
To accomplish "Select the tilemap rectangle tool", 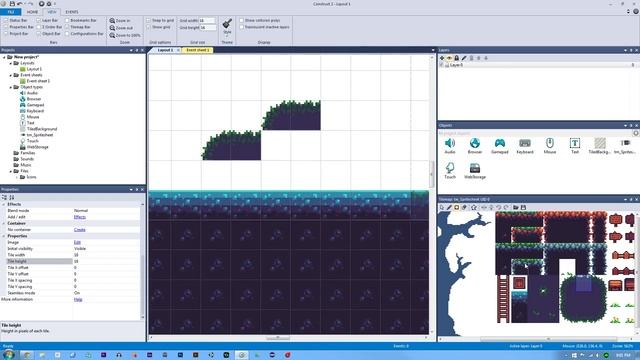I will point(456,207).
